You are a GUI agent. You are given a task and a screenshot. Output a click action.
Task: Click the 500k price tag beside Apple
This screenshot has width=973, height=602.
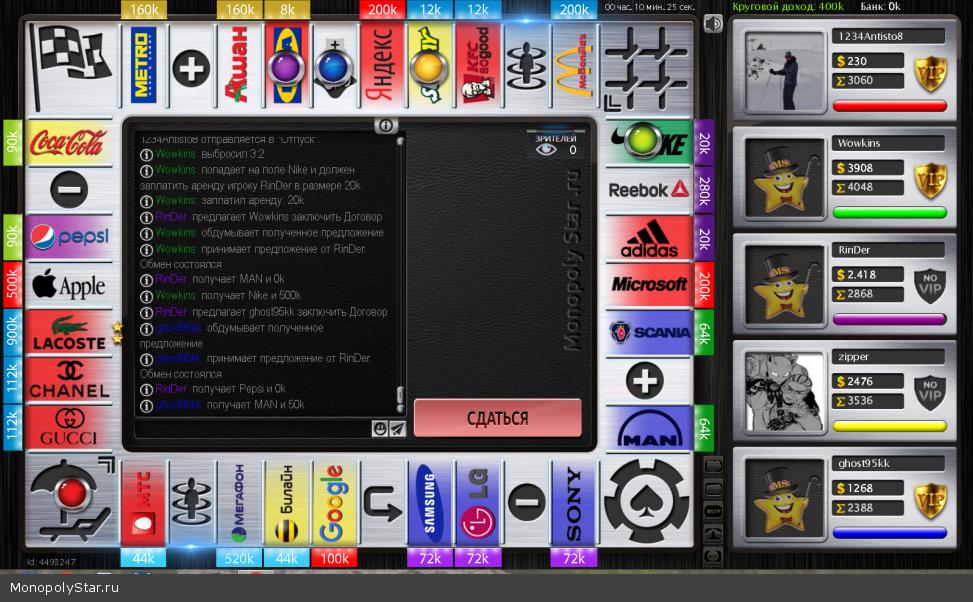tap(12, 285)
